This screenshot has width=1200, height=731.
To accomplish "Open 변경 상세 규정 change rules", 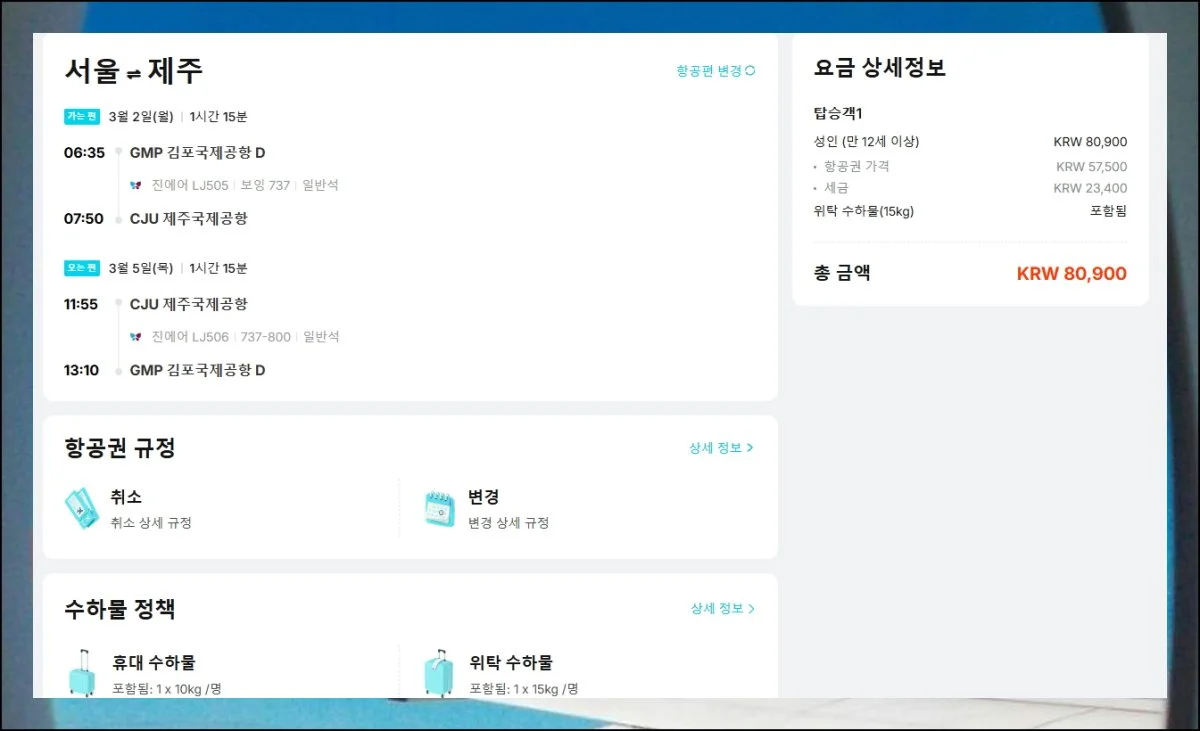I will (x=508, y=523).
